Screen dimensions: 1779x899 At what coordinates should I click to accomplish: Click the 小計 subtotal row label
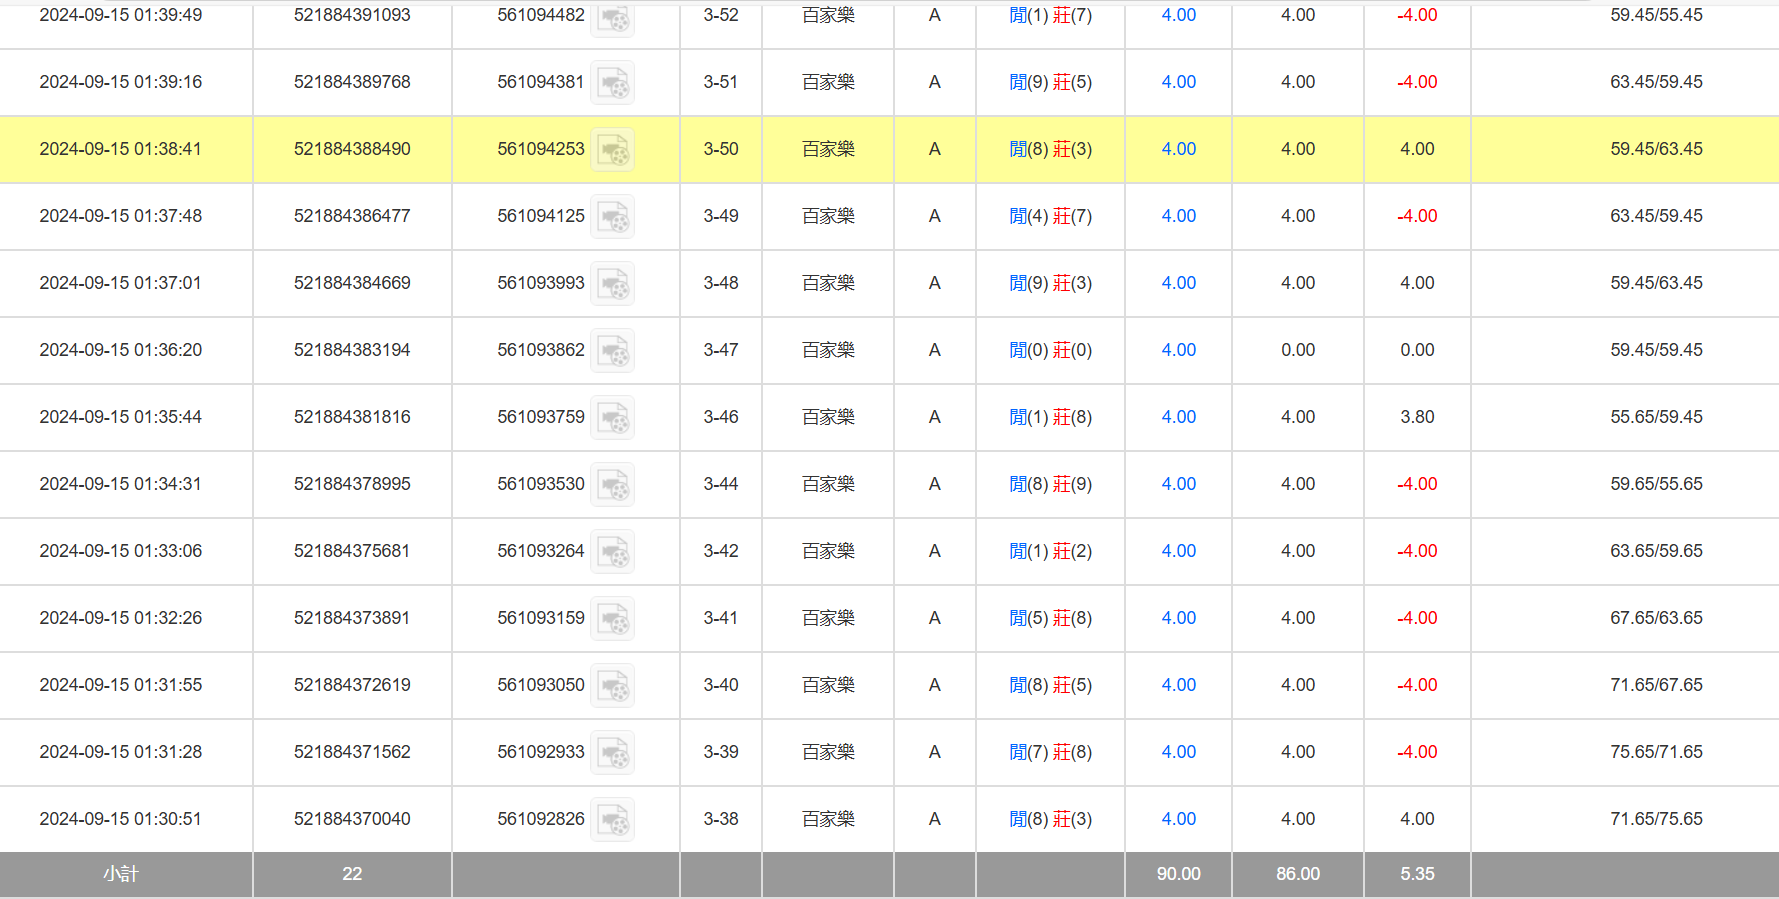120,874
